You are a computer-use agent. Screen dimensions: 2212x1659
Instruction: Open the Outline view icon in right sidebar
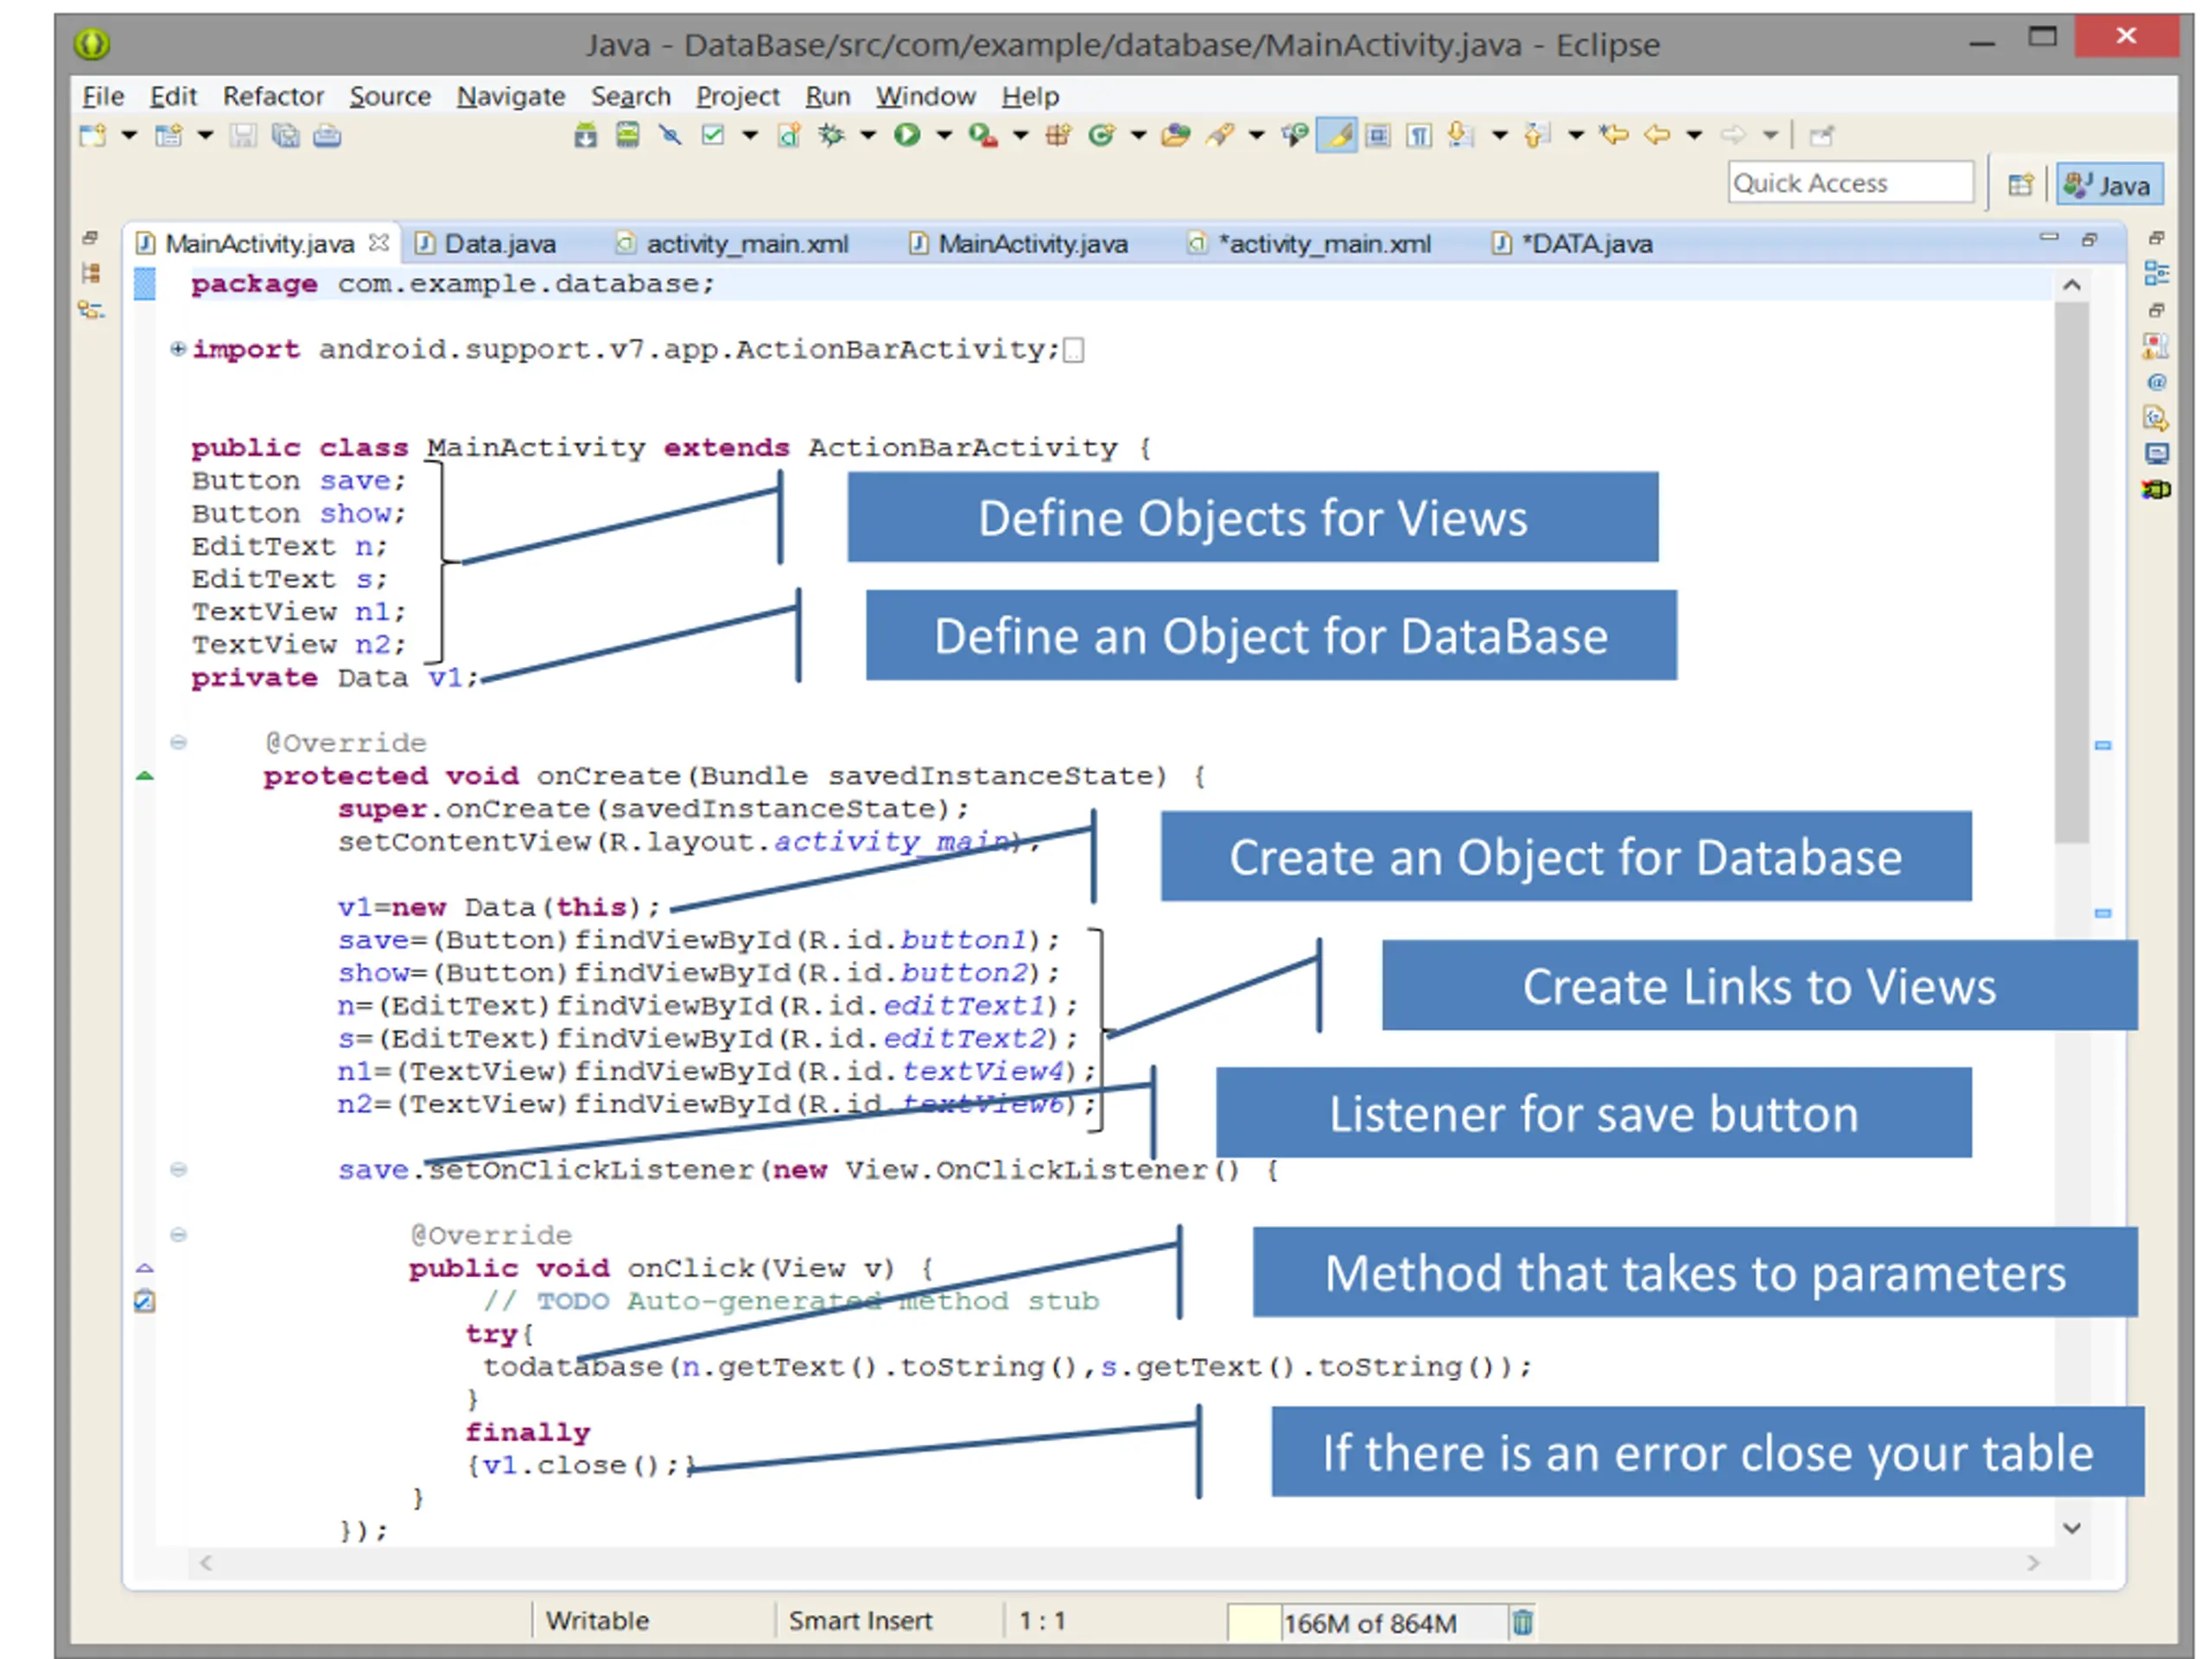[x=2157, y=273]
